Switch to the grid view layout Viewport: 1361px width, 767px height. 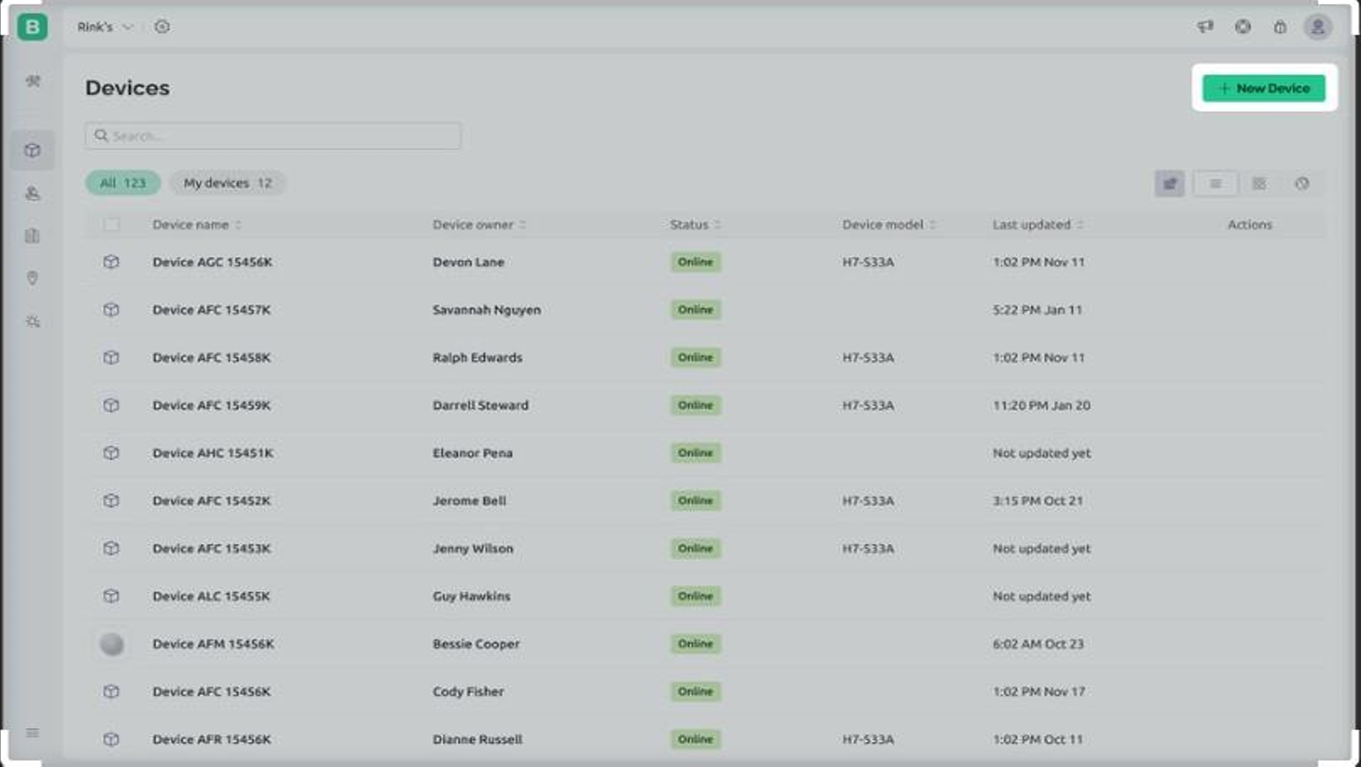pos(1259,183)
